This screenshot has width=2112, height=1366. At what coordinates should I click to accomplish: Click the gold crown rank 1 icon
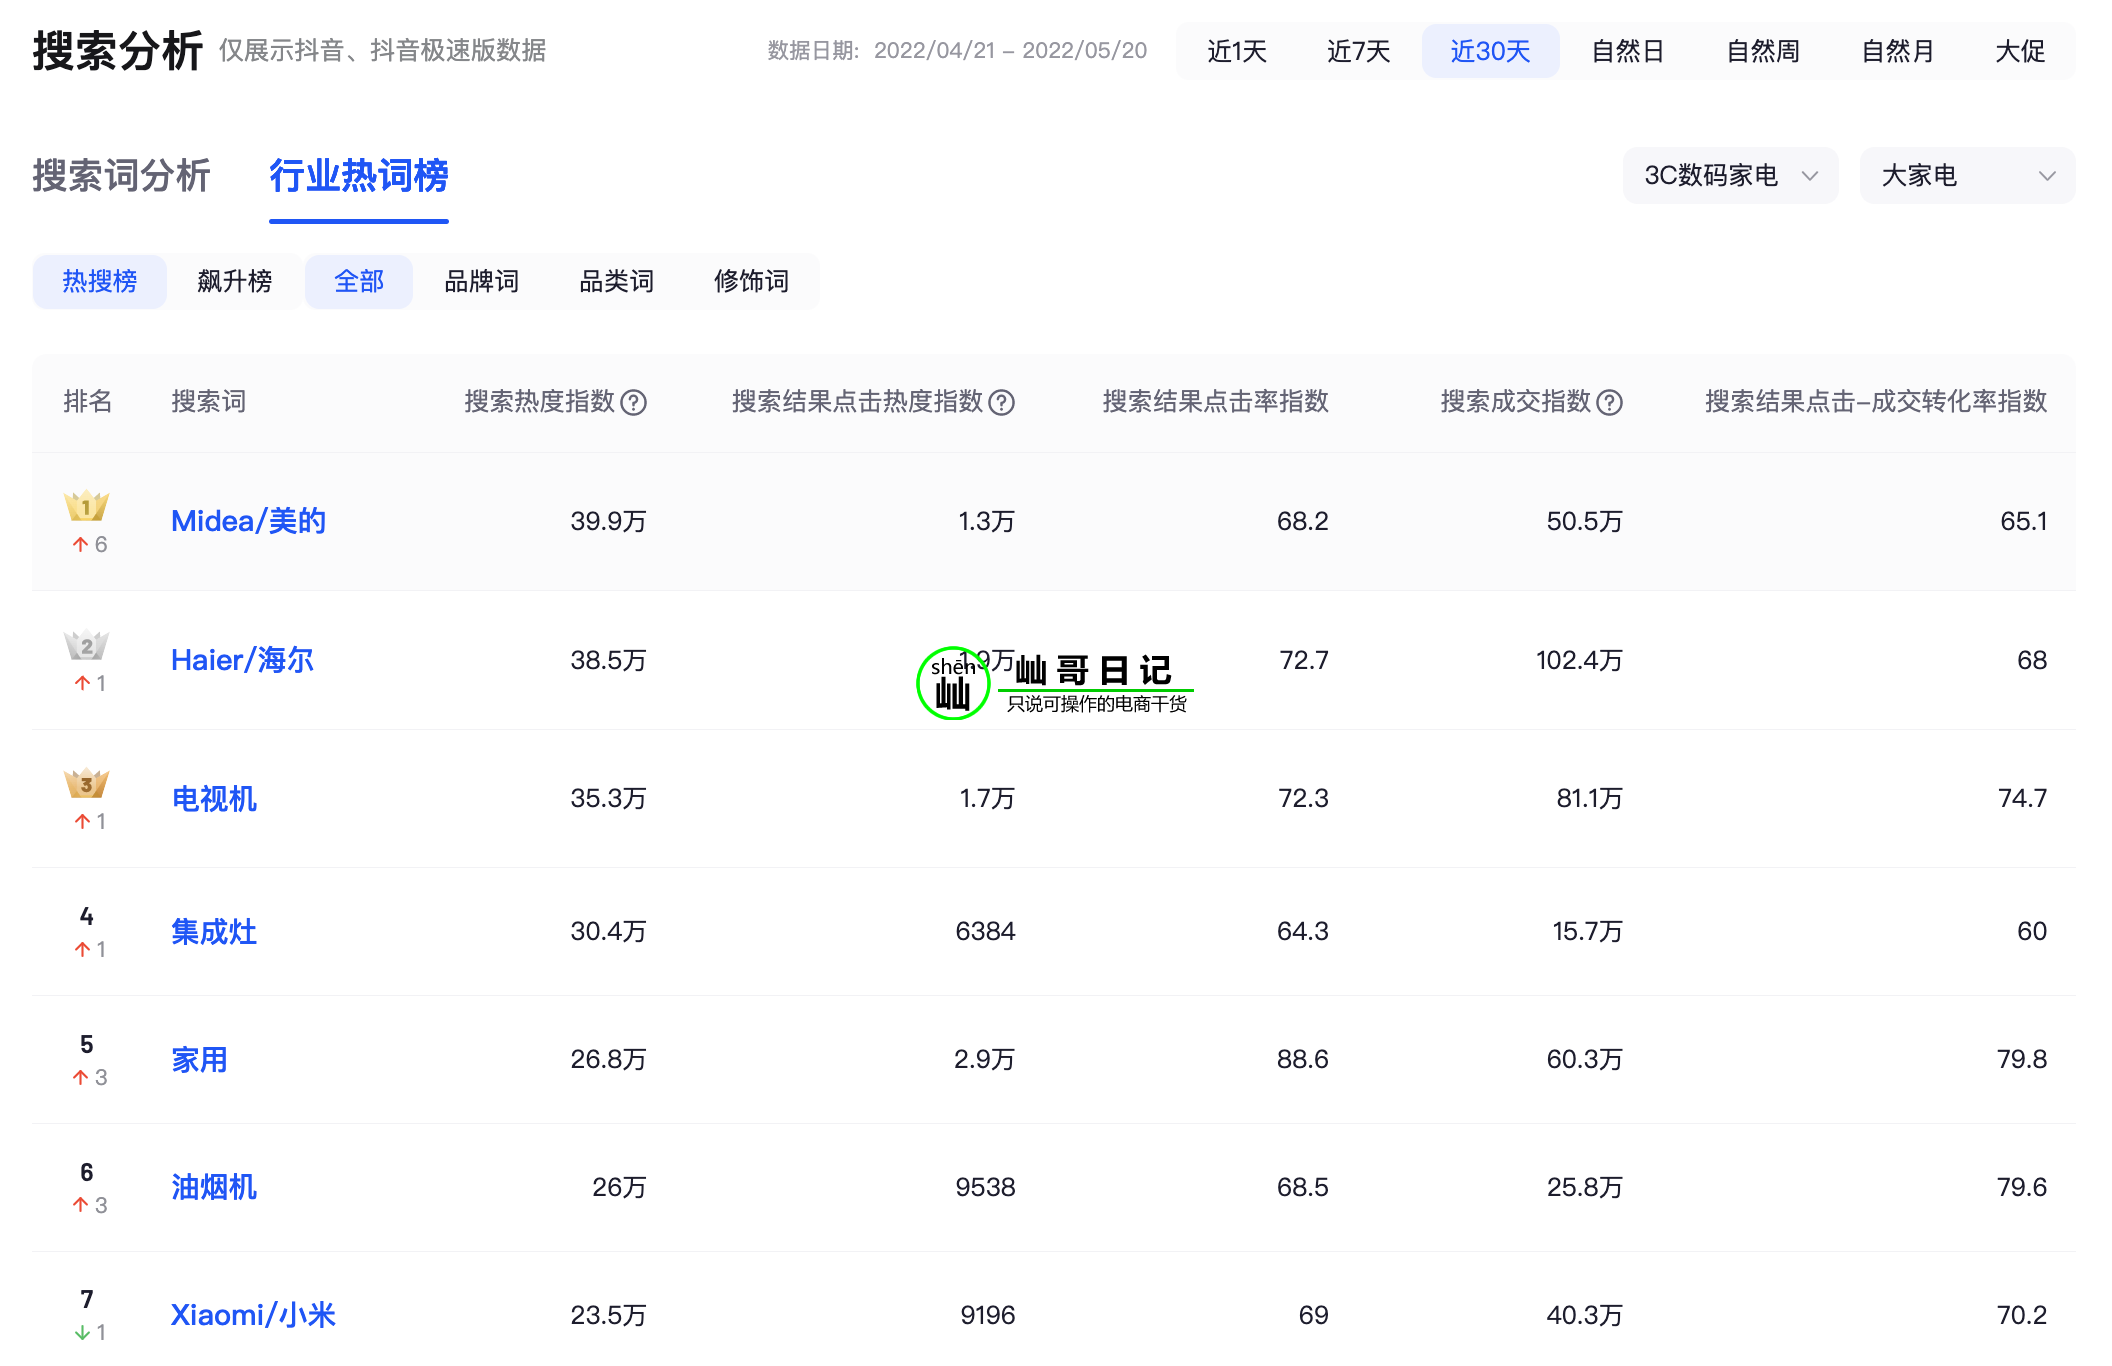pyautogui.click(x=87, y=506)
